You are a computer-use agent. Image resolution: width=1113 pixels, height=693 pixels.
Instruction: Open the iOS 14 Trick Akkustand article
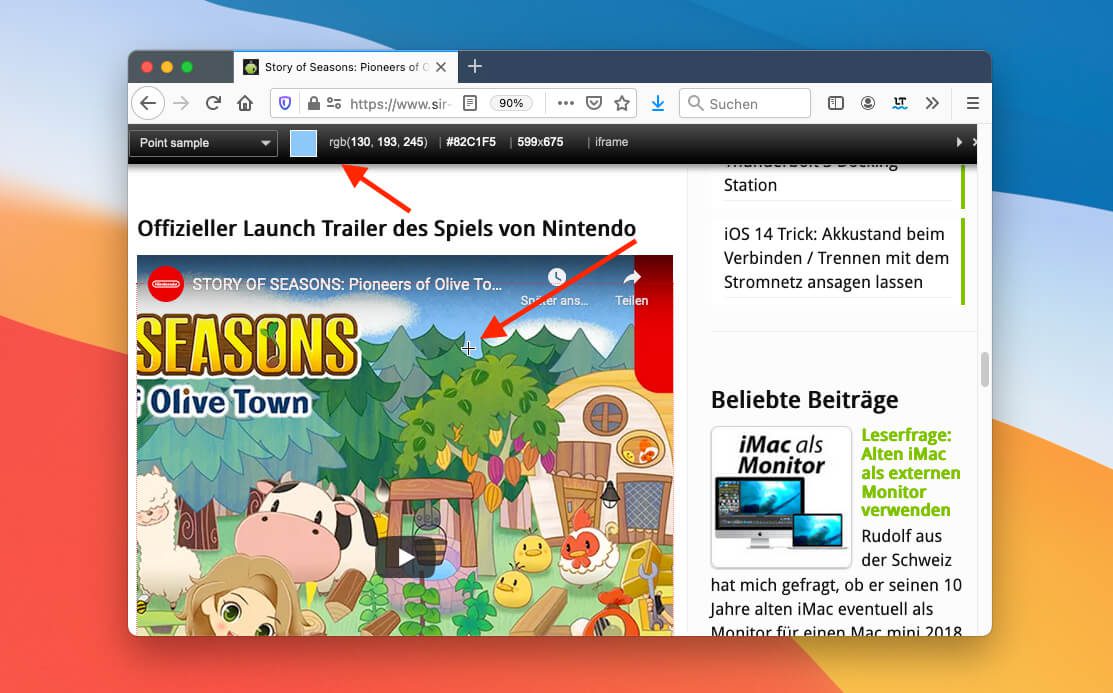point(836,258)
